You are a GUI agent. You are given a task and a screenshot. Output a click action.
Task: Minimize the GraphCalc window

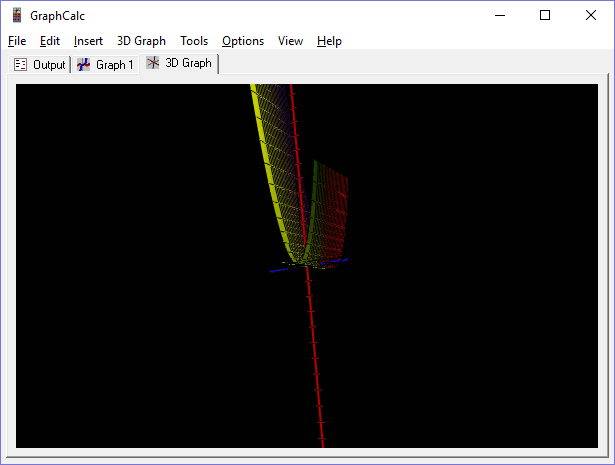pyautogui.click(x=500, y=16)
